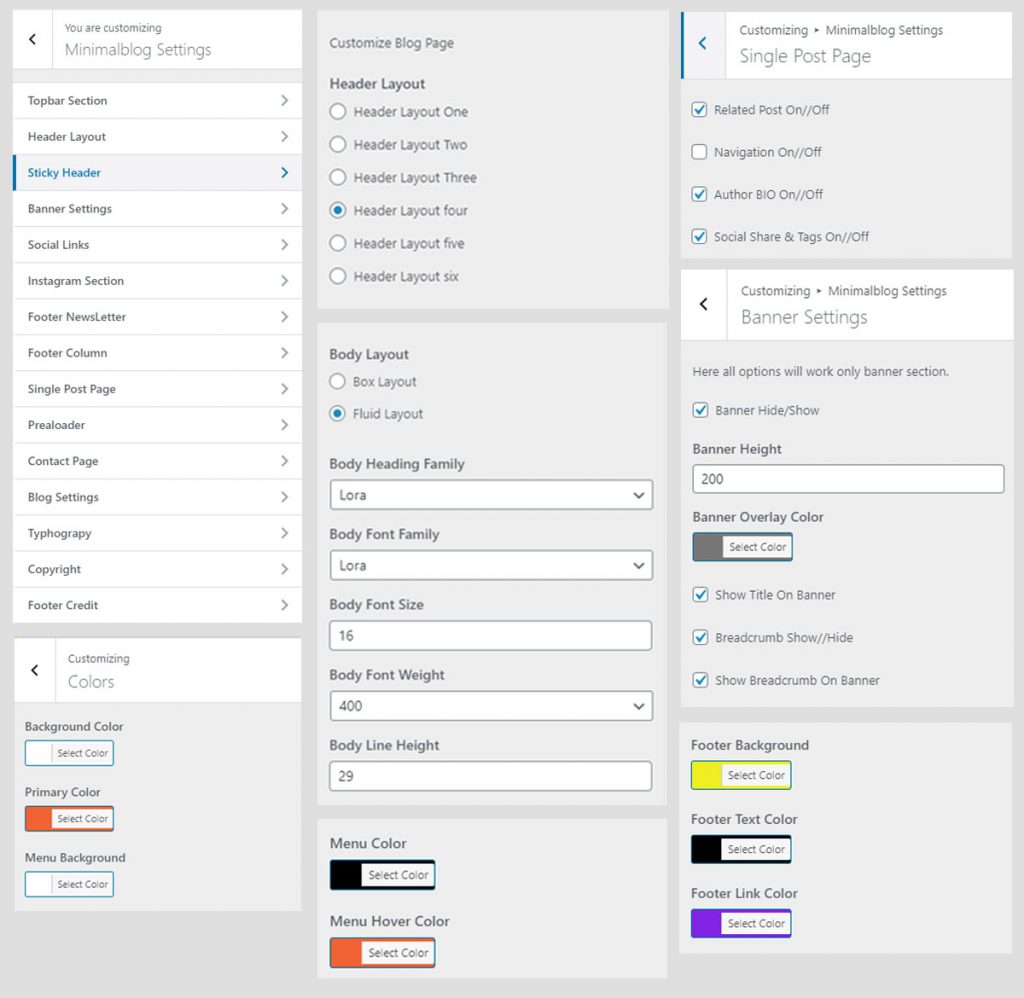Screen dimensions: 1024x998
Task: Open the Prealoader section
Action: pyautogui.click(x=157, y=425)
